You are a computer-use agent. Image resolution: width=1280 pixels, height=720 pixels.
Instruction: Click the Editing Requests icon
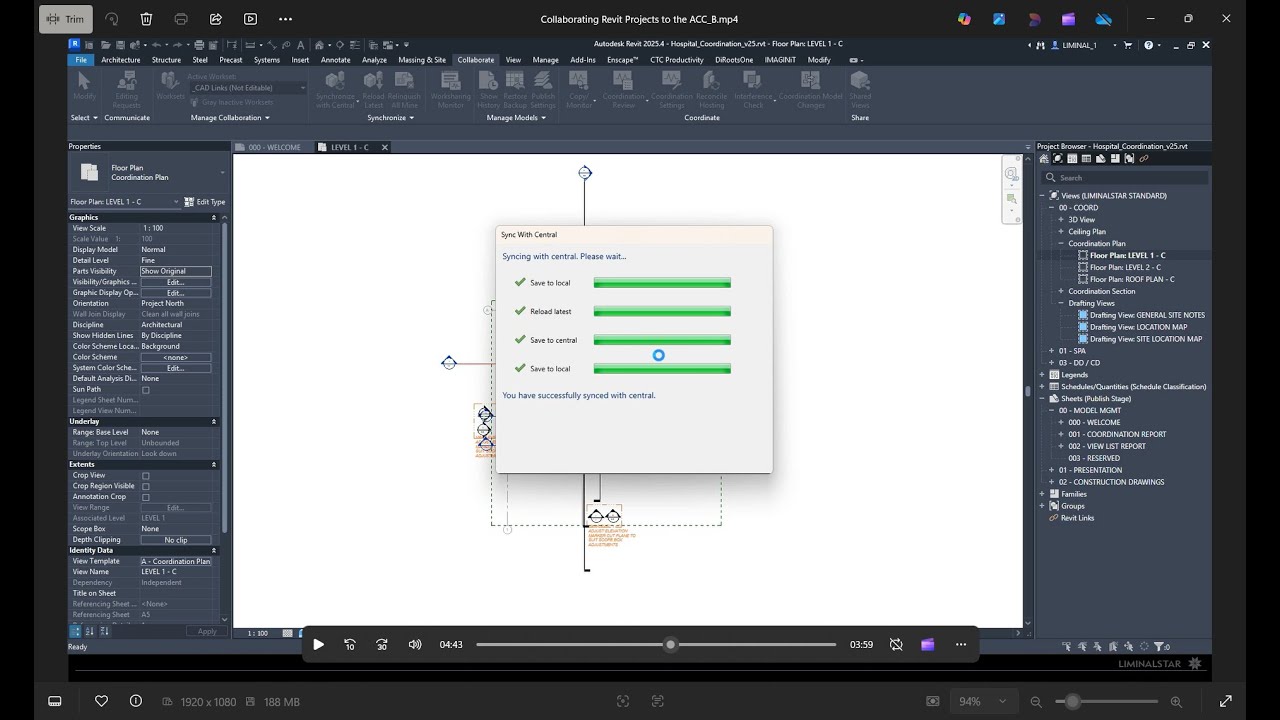click(x=127, y=82)
